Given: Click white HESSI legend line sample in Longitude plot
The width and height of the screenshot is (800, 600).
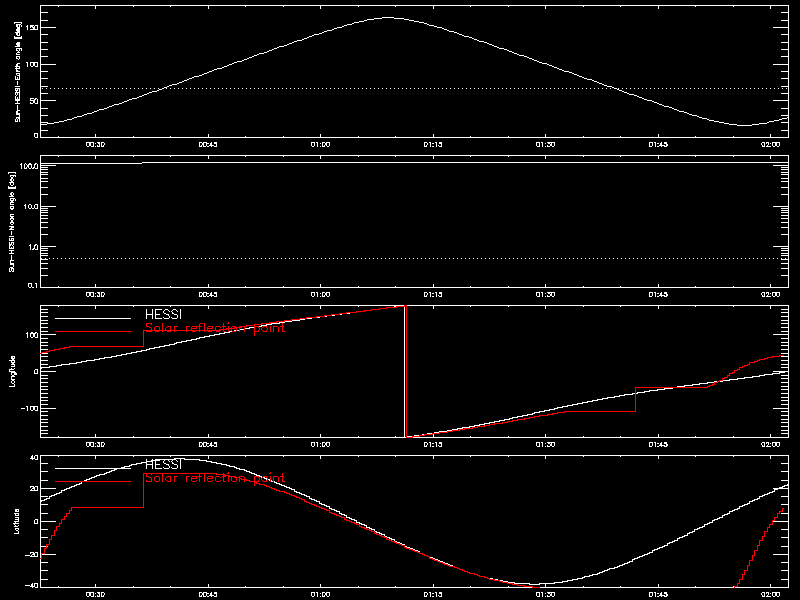Looking at the screenshot, I should tap(93, 318).
